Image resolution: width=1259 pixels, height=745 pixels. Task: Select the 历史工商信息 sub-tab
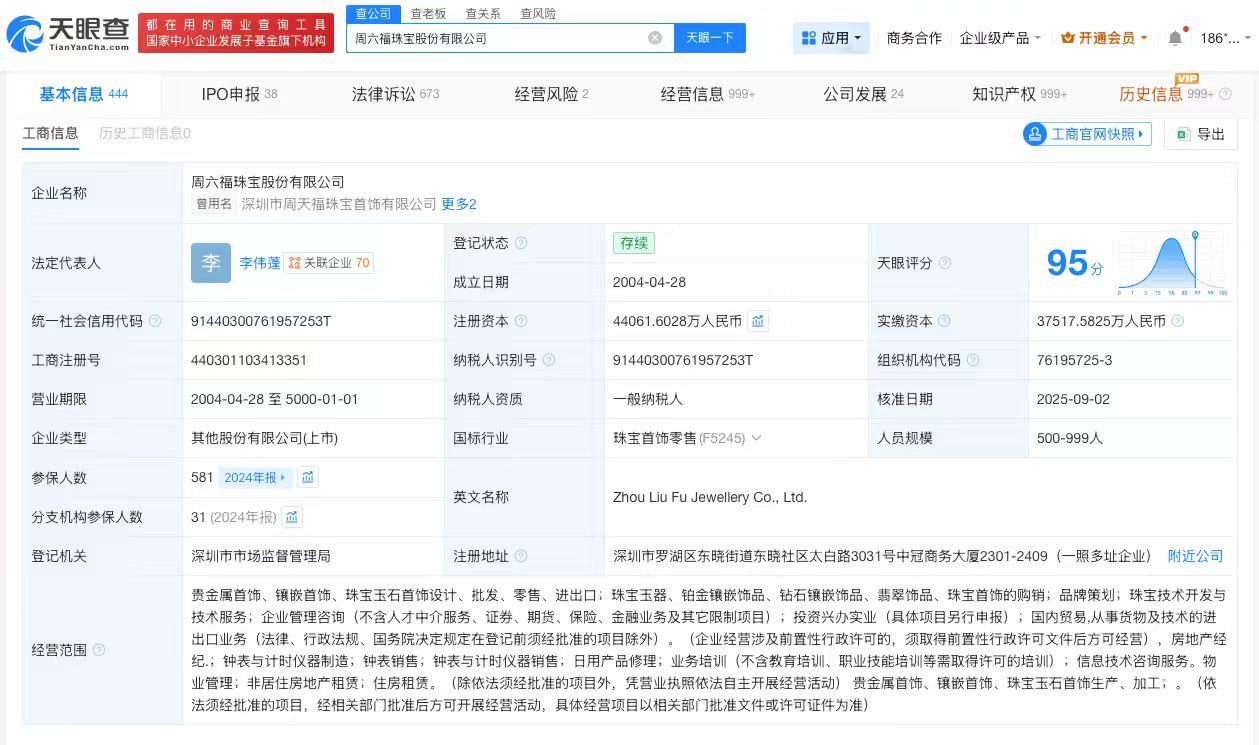click(145, 133)
